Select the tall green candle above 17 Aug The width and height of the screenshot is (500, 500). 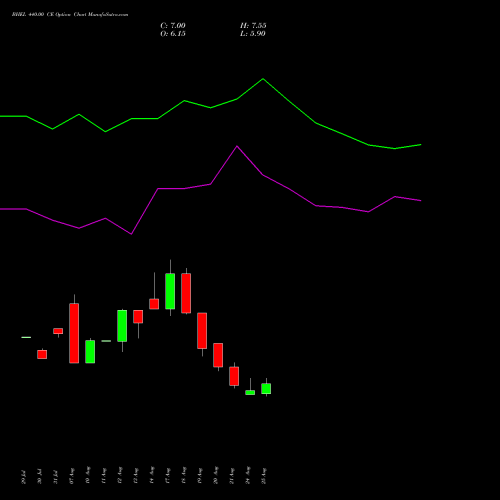click(170, 291)
